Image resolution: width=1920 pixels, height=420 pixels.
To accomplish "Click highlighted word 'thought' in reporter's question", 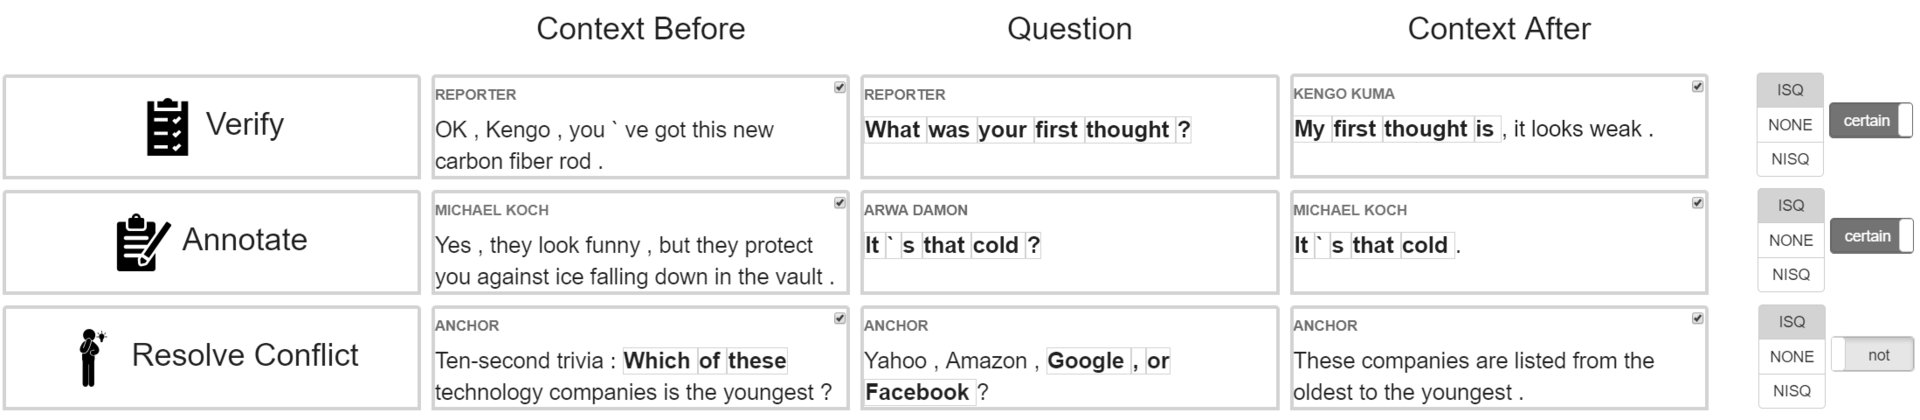I will [1127, 130].
